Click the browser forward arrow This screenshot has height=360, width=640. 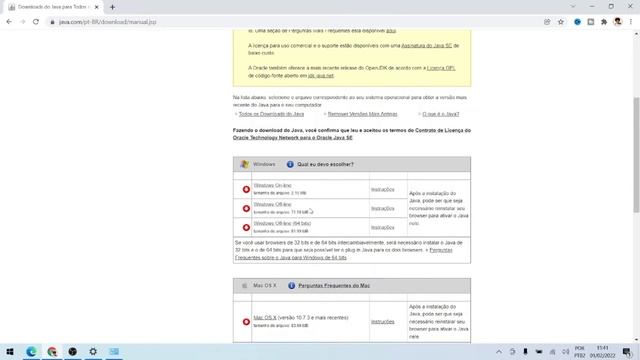(22, 22)
